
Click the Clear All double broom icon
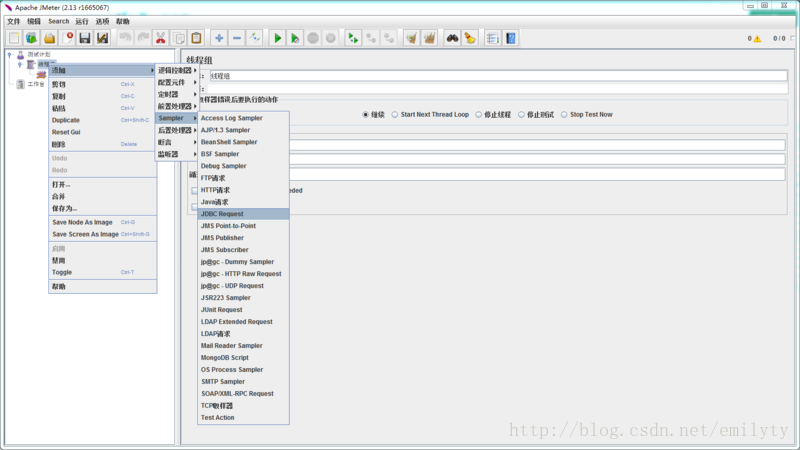pos(429,38)
